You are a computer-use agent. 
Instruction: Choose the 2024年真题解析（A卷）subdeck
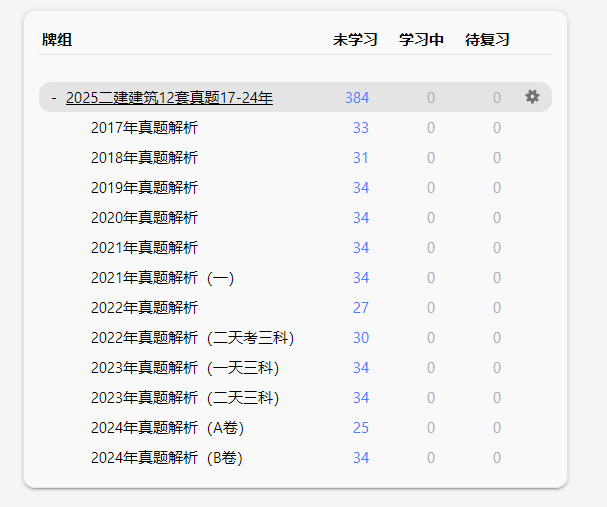pos(167,428)
